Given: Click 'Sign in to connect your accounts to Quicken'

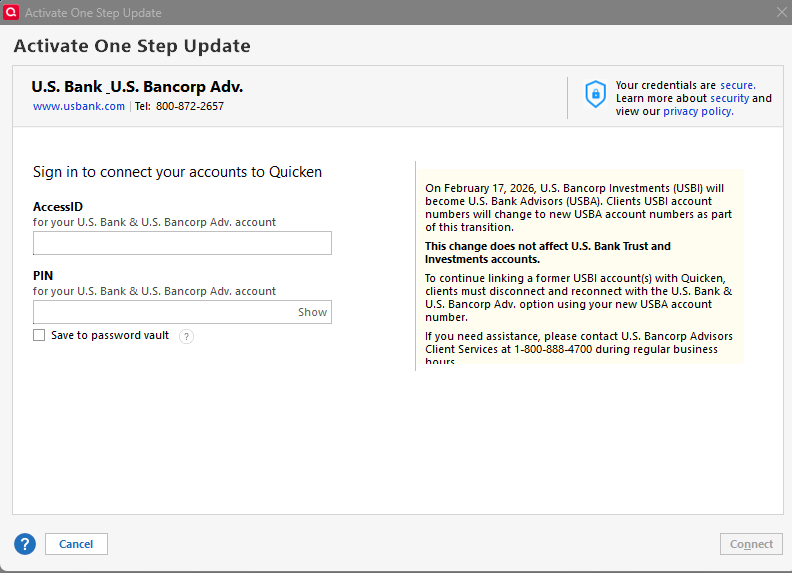Looking at the screenshot, I should [x=177, y=172].
